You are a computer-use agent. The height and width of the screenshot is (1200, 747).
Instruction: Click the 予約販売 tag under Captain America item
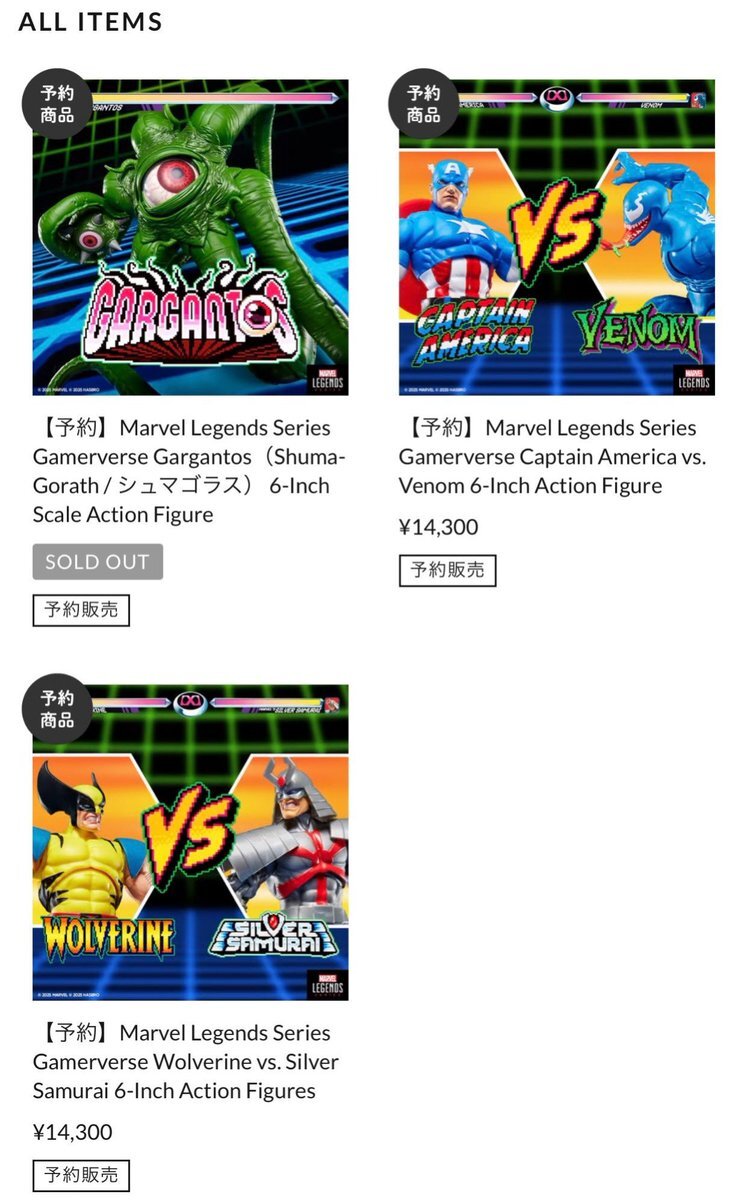pyautogui.click(x=447, y=570)
